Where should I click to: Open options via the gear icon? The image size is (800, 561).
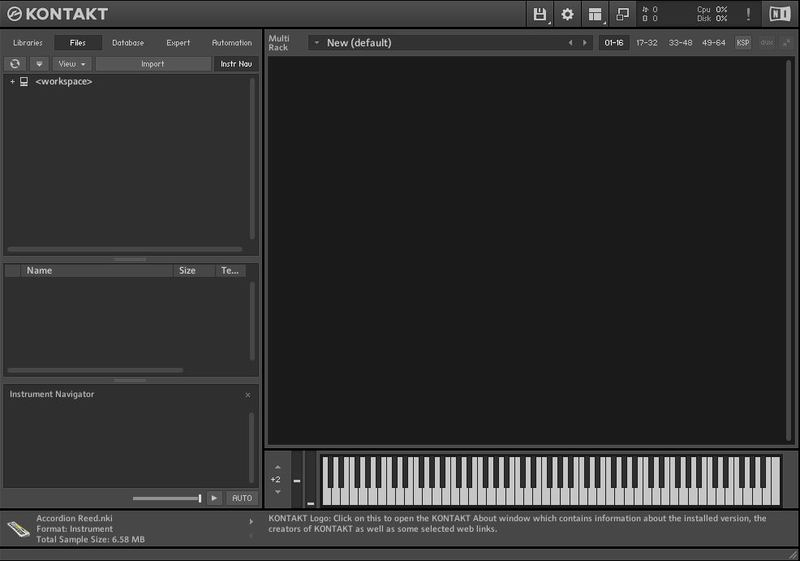tap(568, 14)
